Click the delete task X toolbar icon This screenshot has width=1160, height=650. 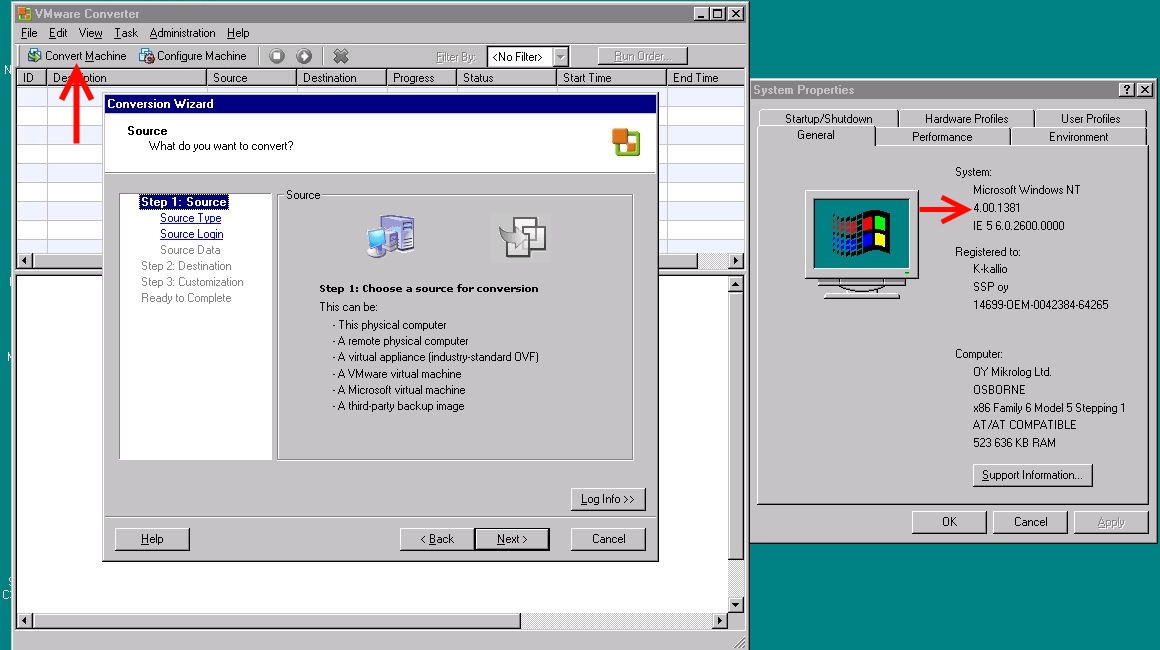coord(340,56)
